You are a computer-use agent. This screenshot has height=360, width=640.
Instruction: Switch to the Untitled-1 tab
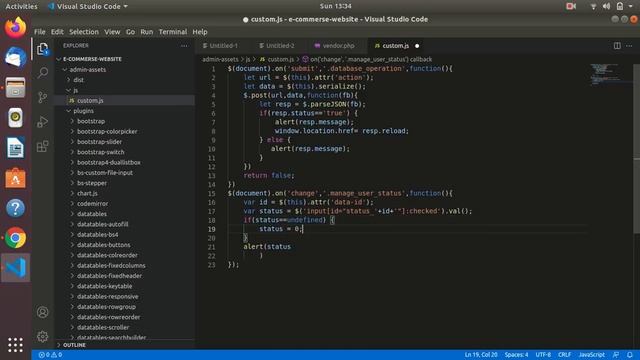pos(223,46)
